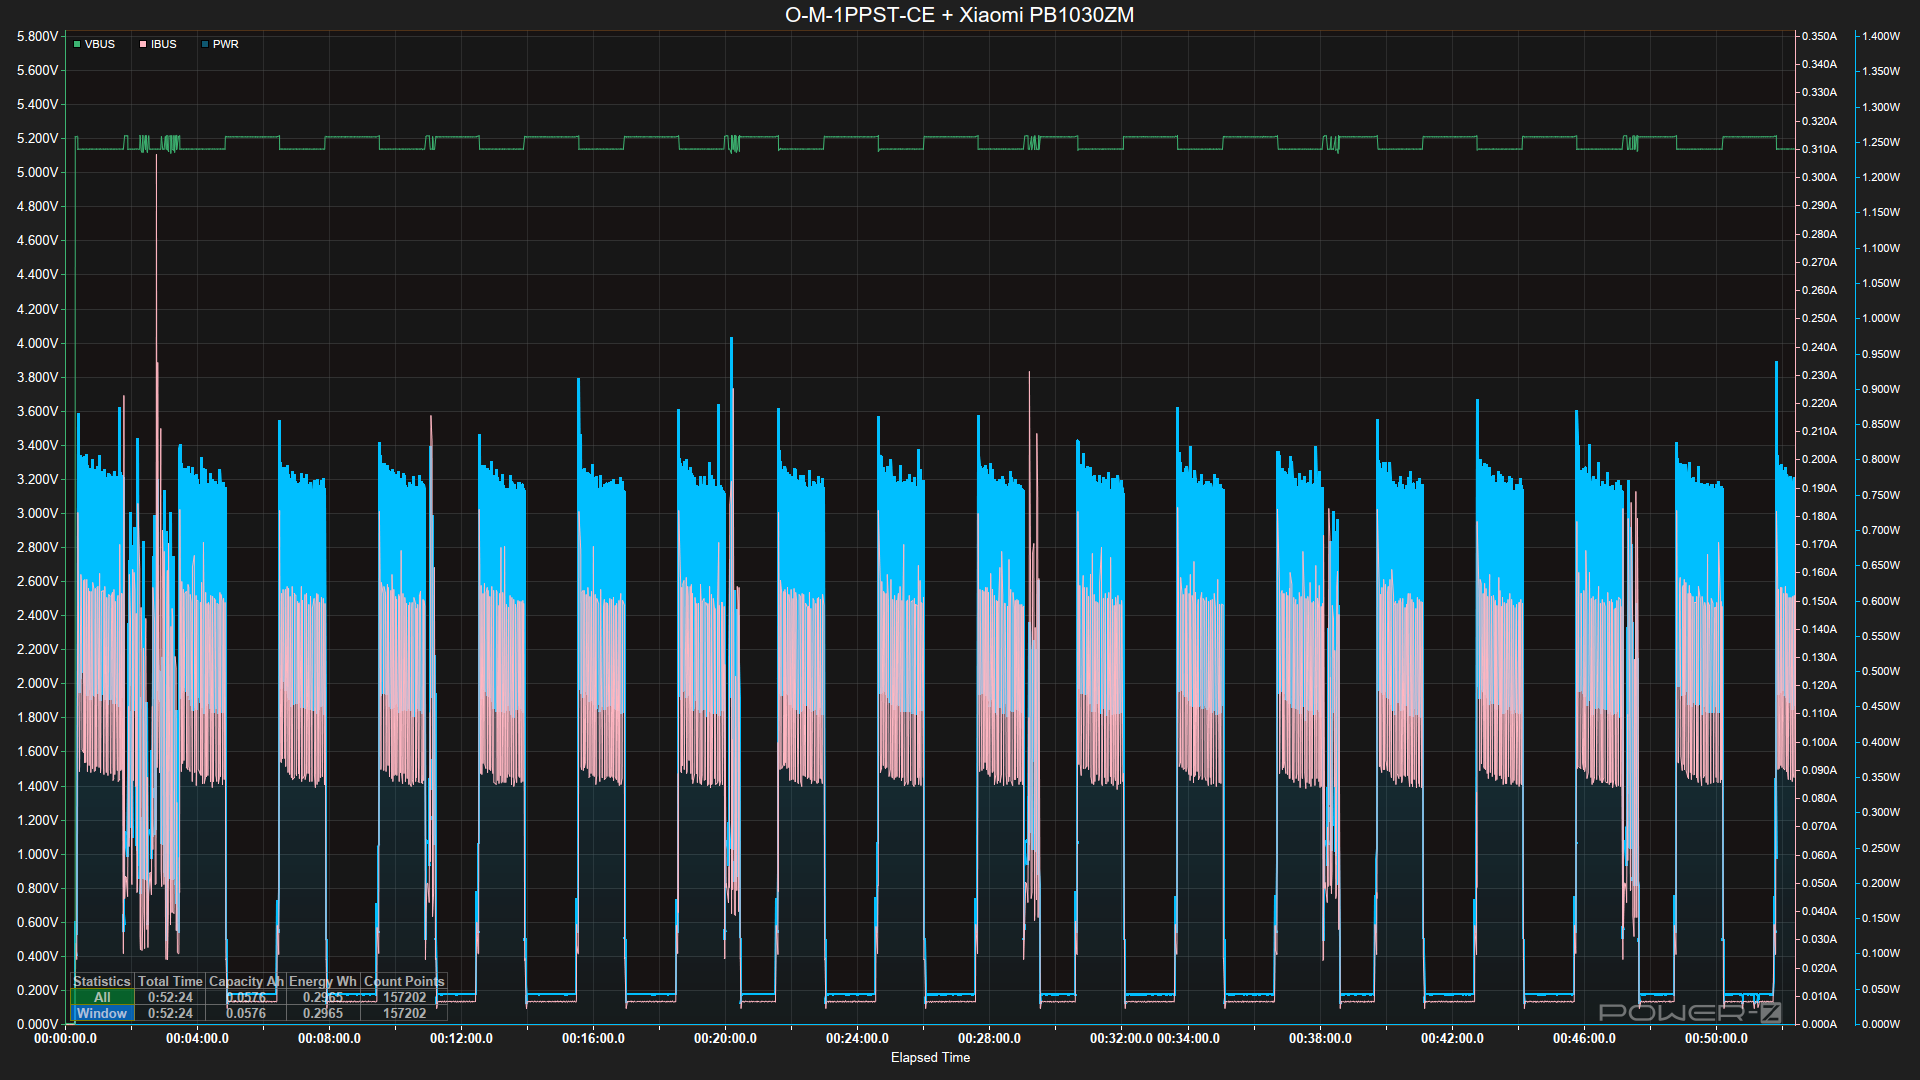
Task: Click the Energy Wh column header
Action: [x=322, y=981]
